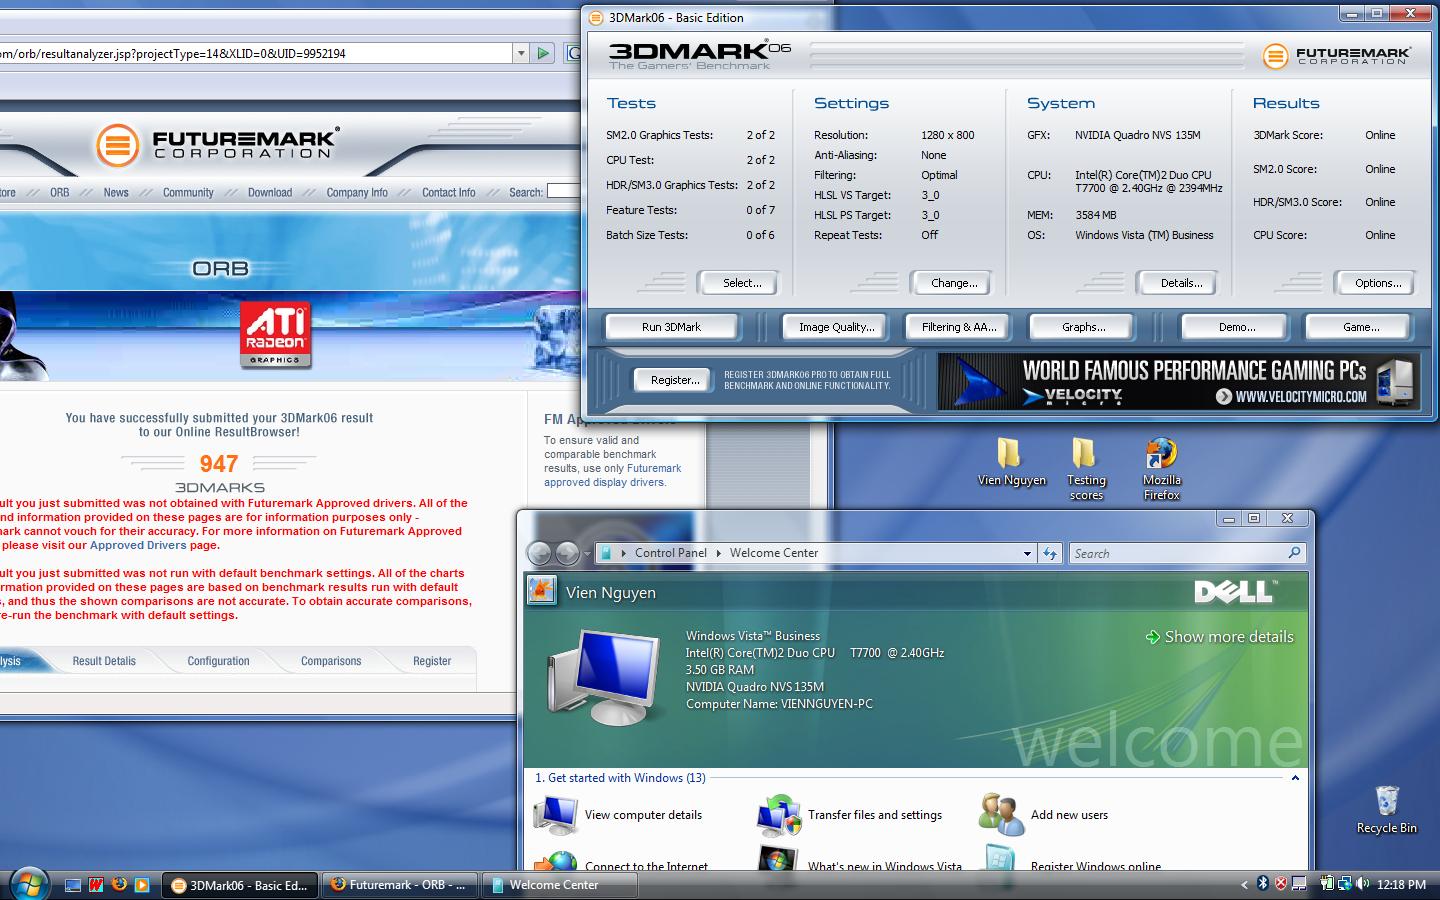Click the Windows Start orb
This screenshot has width=1440, height=900.
28,884
